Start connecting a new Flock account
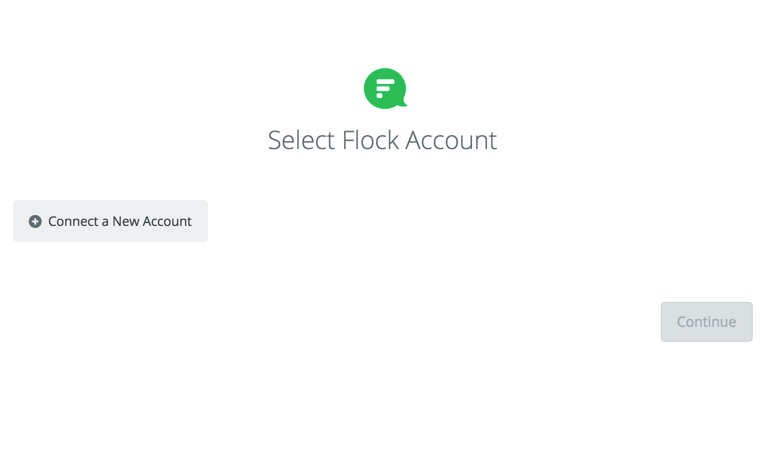 pyautogui.click(x=110, y=221)
